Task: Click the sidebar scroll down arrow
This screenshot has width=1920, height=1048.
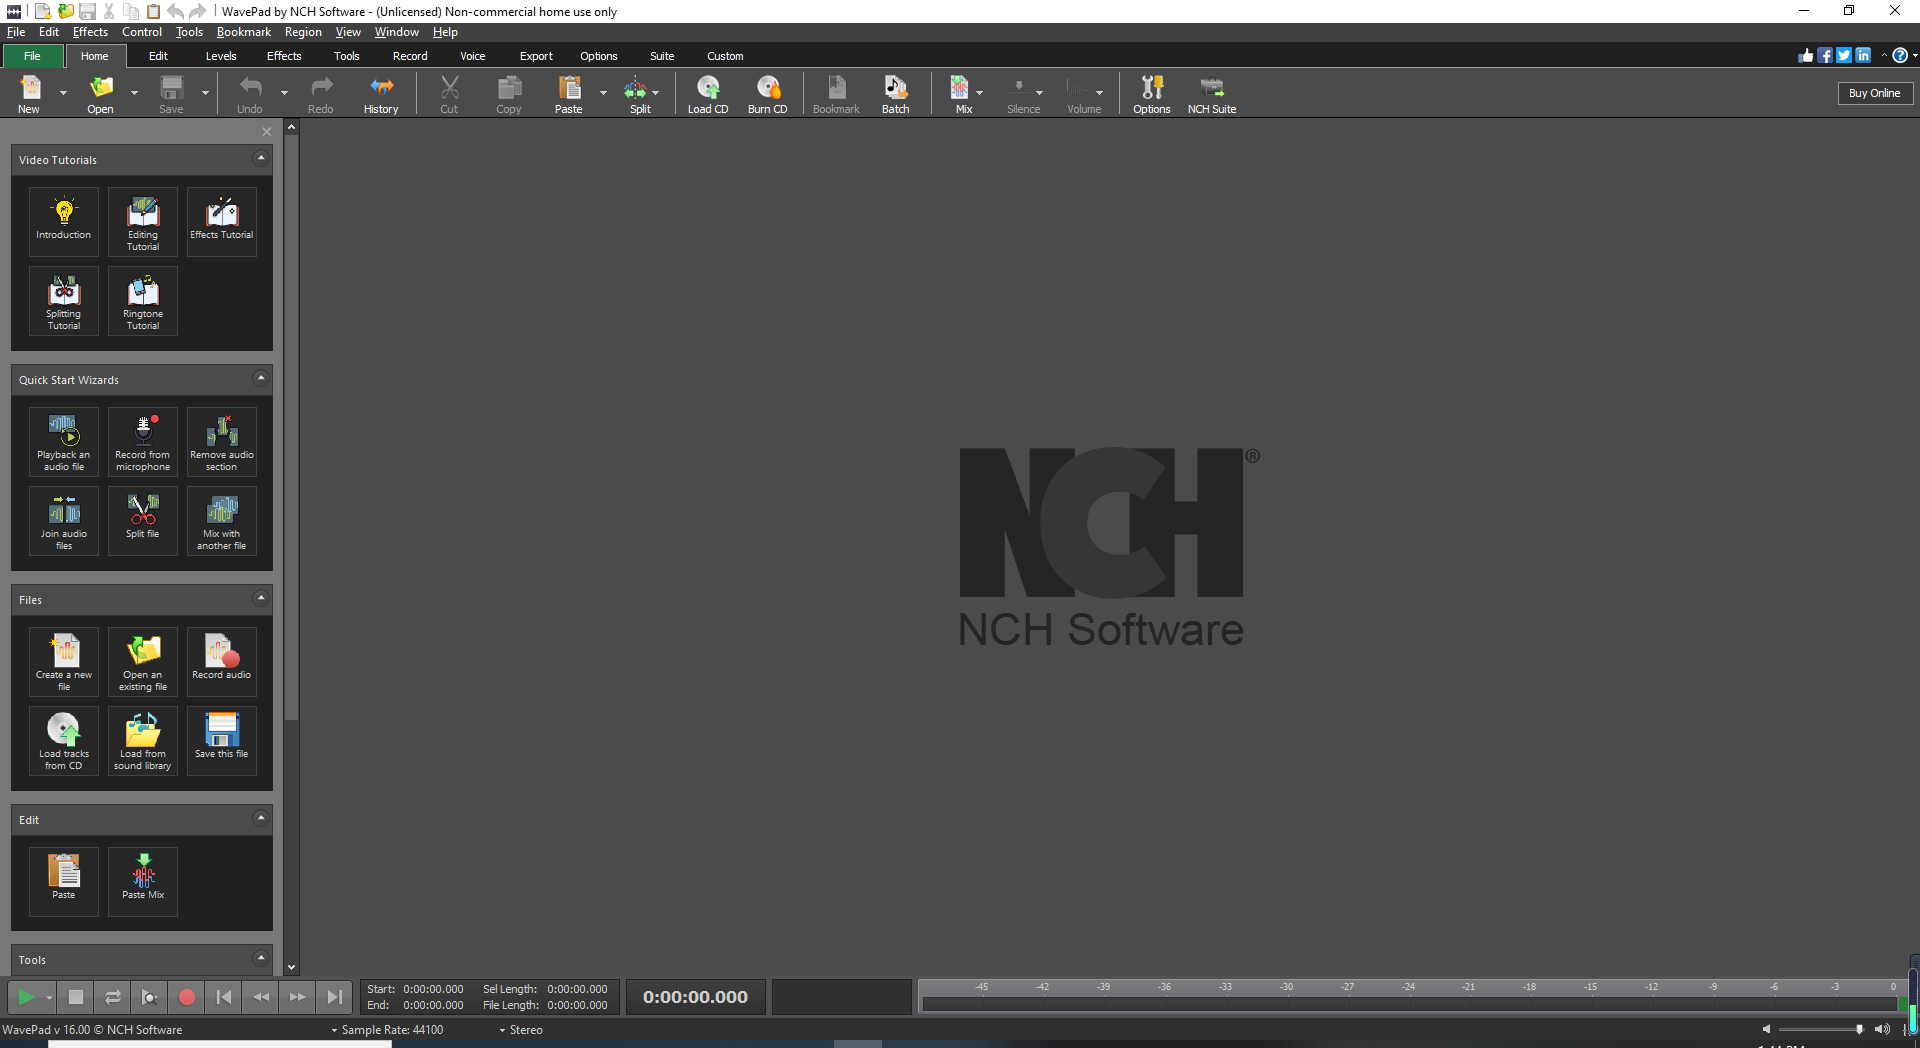Action: [x=291, y=968]
